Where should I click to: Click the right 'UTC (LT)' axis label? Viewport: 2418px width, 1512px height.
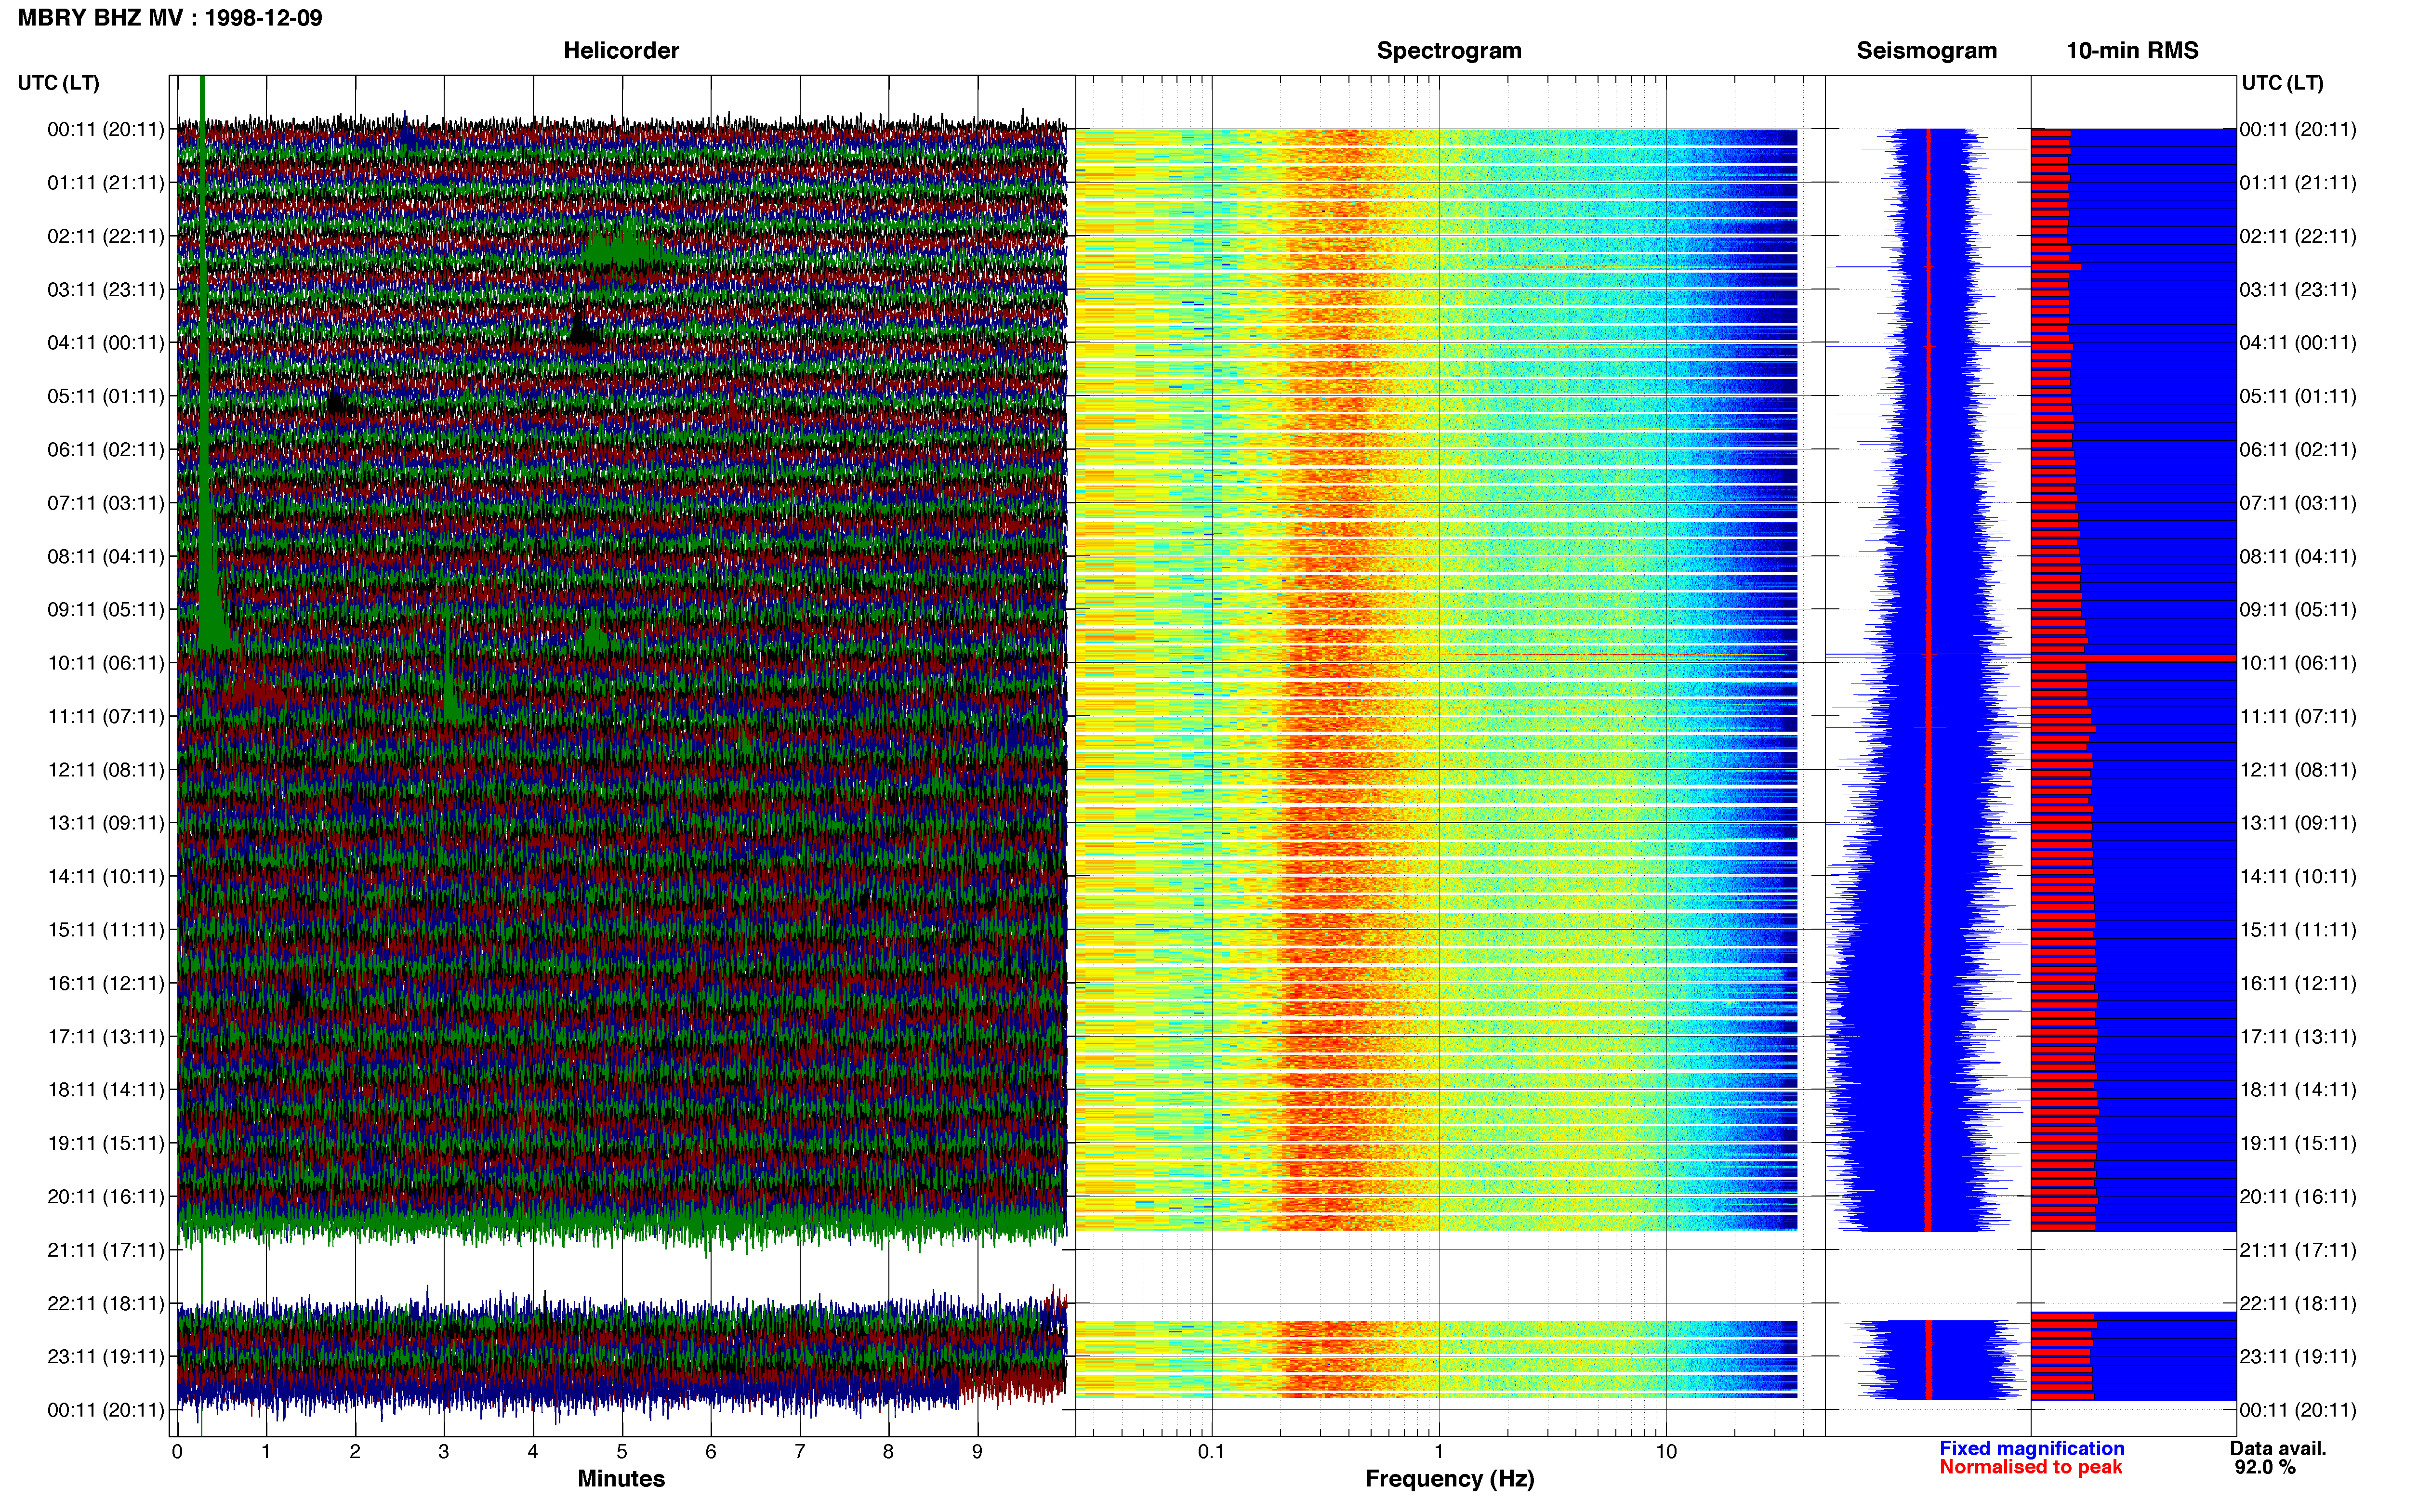point(2282,83)
